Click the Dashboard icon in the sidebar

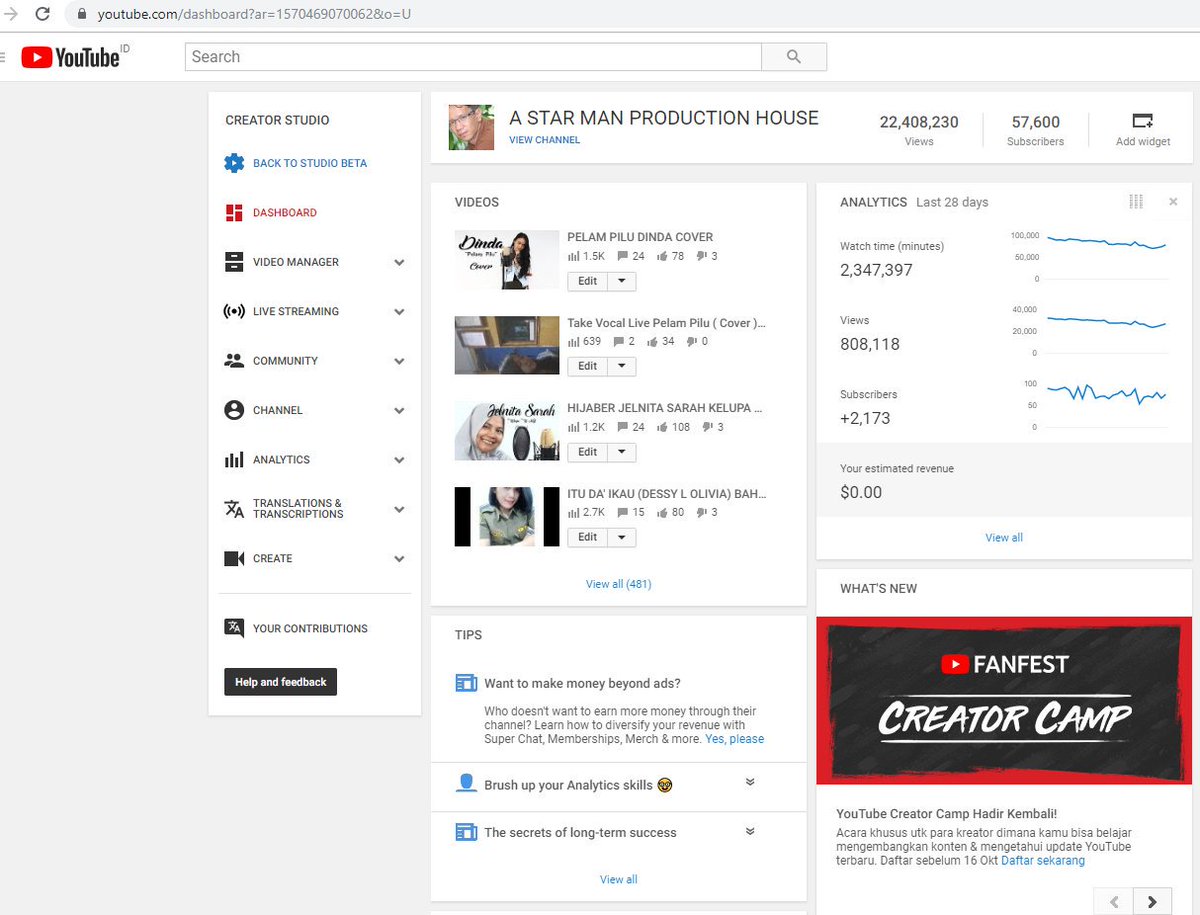coord(234,212)
